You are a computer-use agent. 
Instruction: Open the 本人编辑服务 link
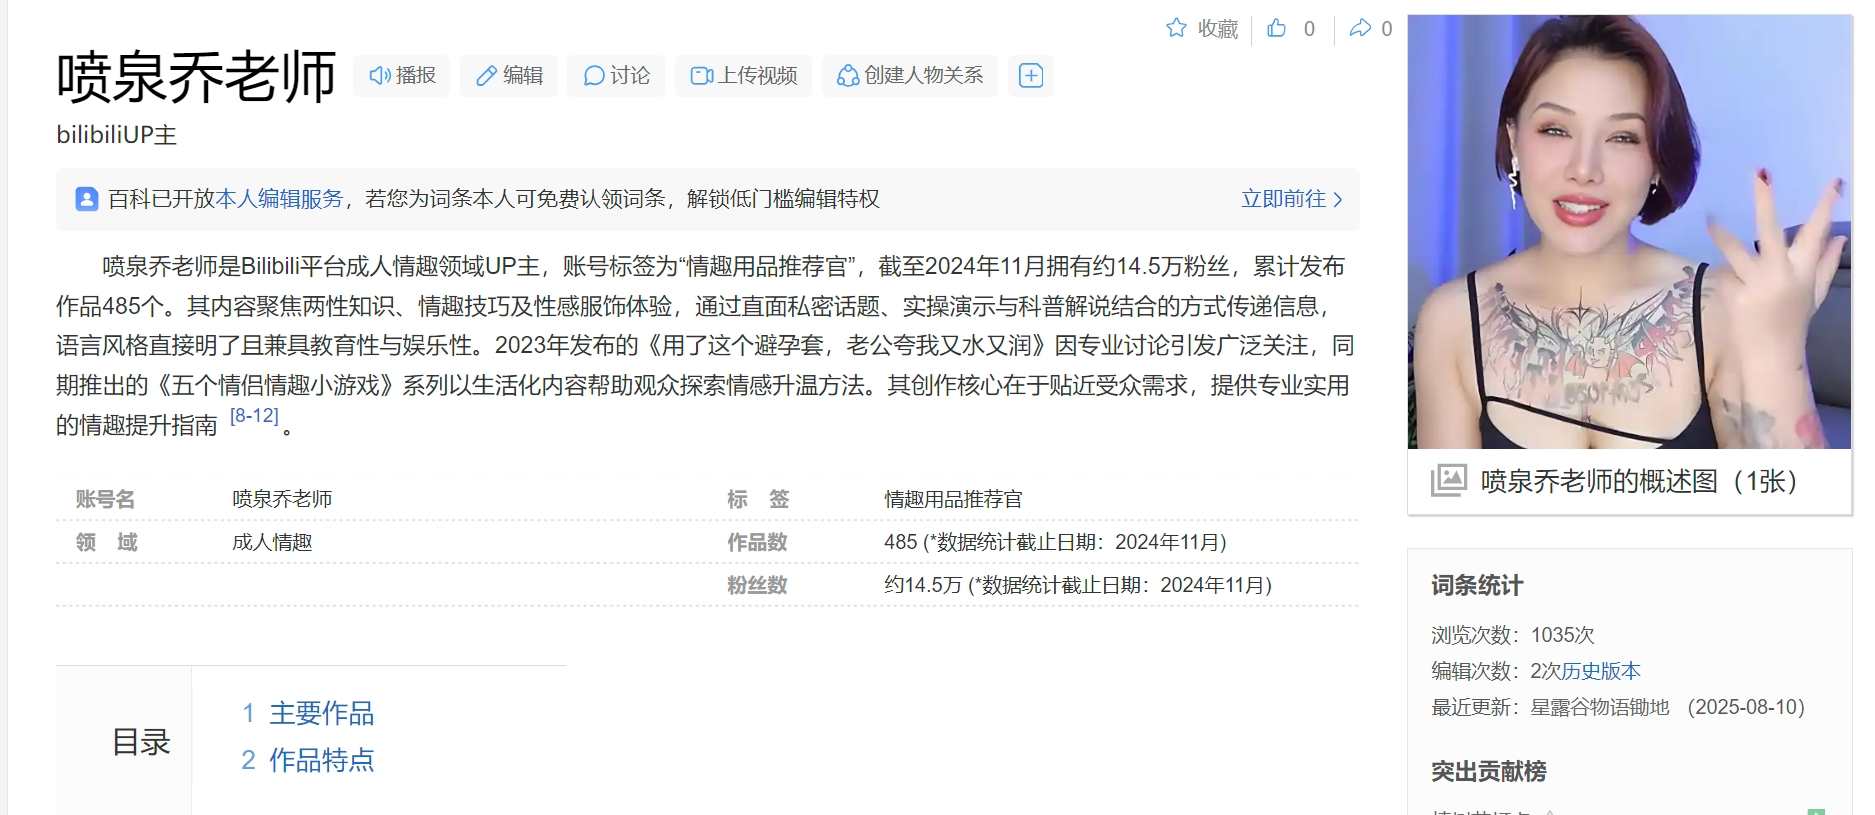coord(279,199)
